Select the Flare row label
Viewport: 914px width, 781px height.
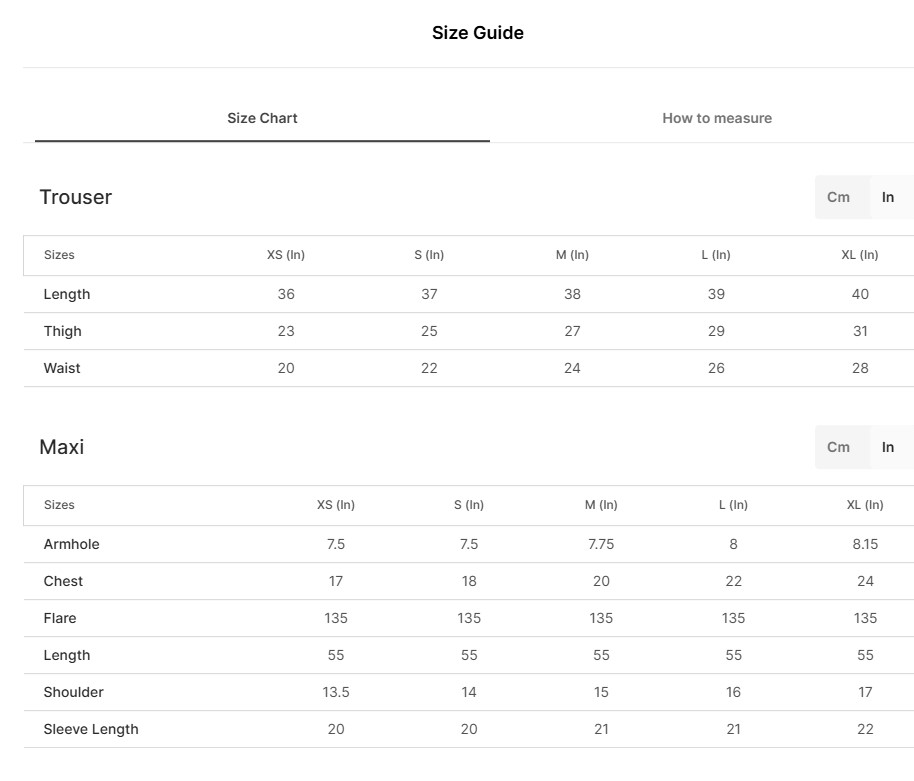[x=60, y=618]
